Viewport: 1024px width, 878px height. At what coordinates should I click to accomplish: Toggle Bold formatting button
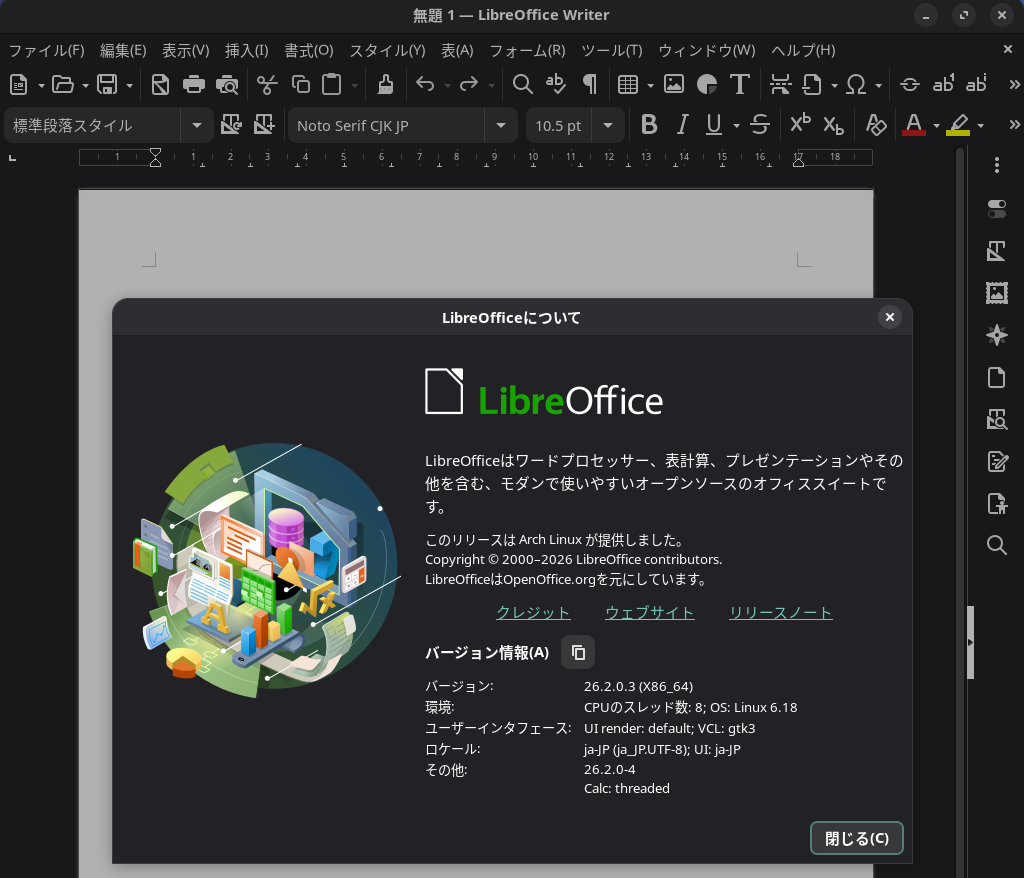[649, 125]
